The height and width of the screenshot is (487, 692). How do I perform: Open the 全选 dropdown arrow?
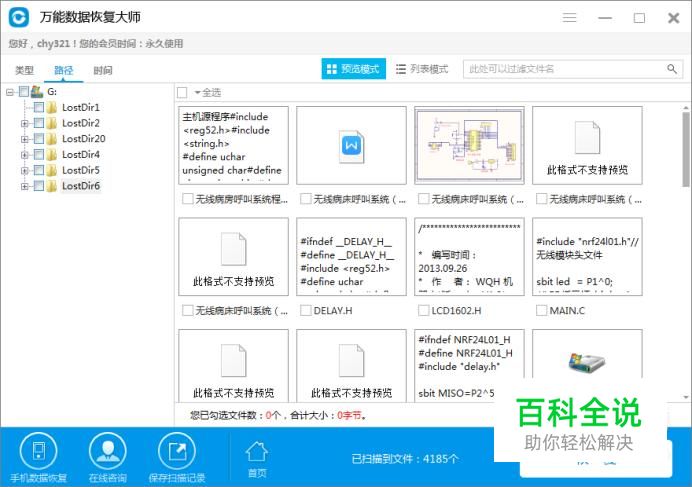tap(197, 93)
